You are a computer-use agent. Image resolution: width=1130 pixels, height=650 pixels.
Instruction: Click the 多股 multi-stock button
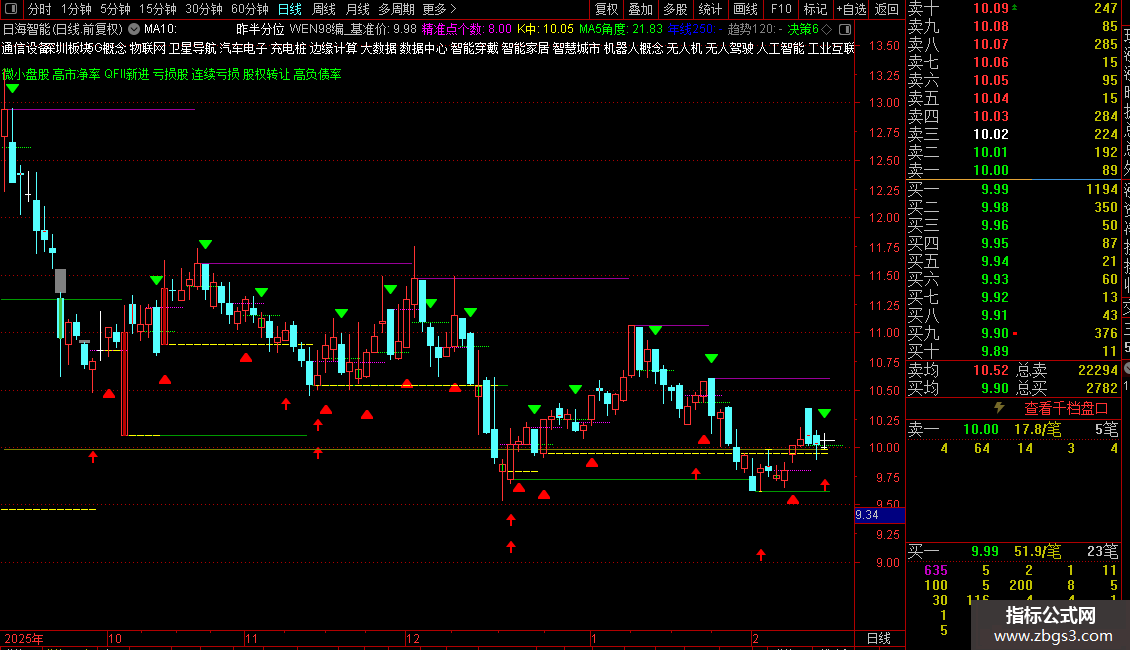[x=675, y=9]
